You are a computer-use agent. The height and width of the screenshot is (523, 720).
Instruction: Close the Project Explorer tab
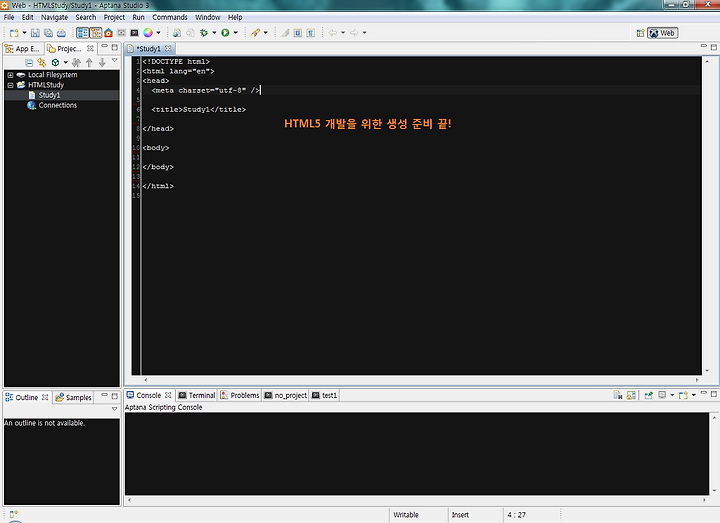pyautogui.click(x=90, y=48)
